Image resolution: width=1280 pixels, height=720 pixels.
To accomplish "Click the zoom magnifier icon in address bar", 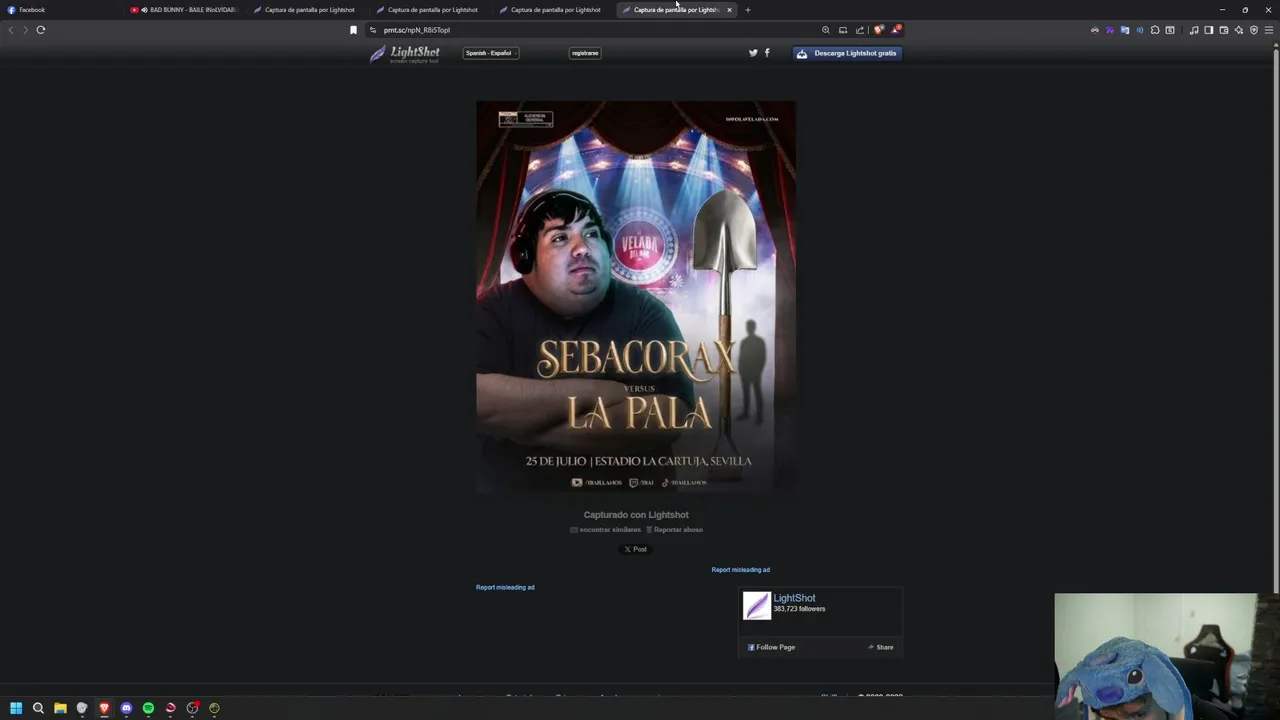I will pyautogui.click(x=826, y=30).
